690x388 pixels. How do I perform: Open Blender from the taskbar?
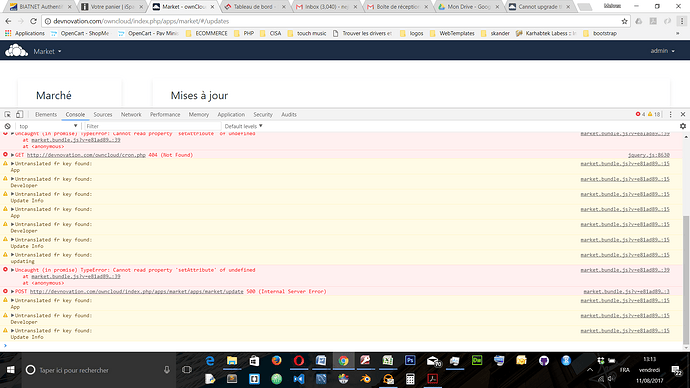point(365,379)
